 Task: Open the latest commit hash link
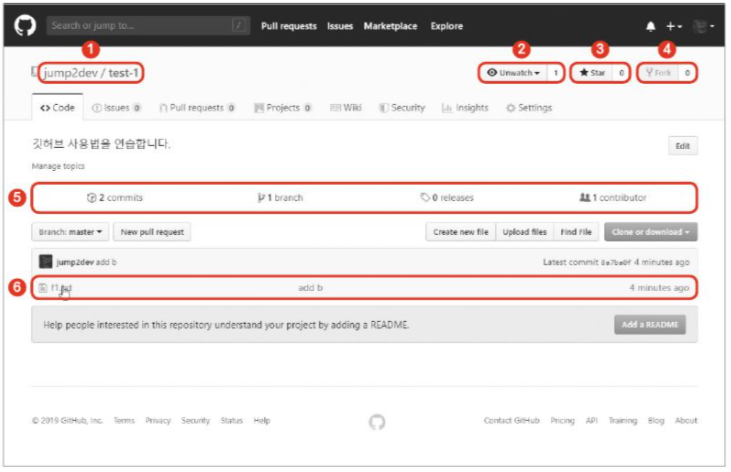click(615, 263)
